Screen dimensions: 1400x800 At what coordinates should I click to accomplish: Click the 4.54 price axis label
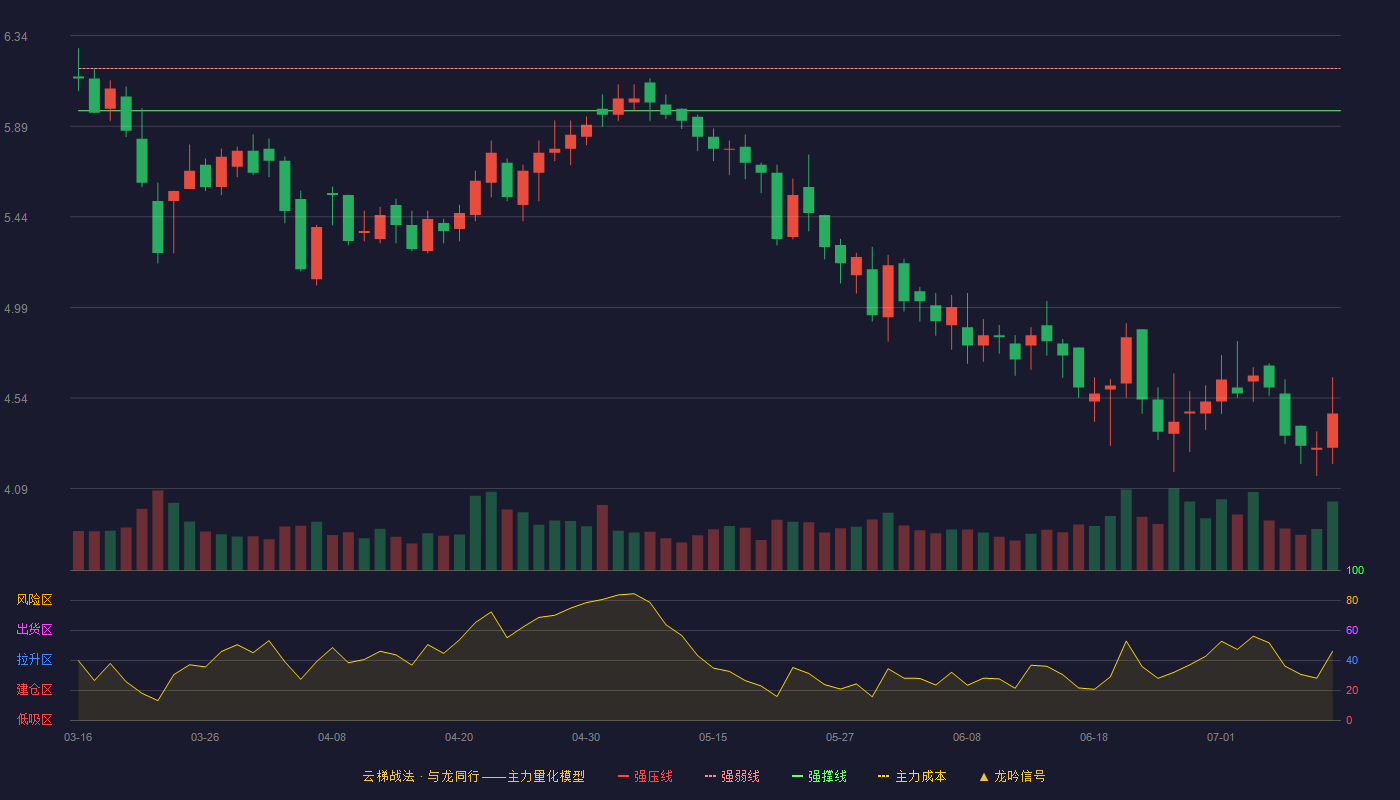16,399
